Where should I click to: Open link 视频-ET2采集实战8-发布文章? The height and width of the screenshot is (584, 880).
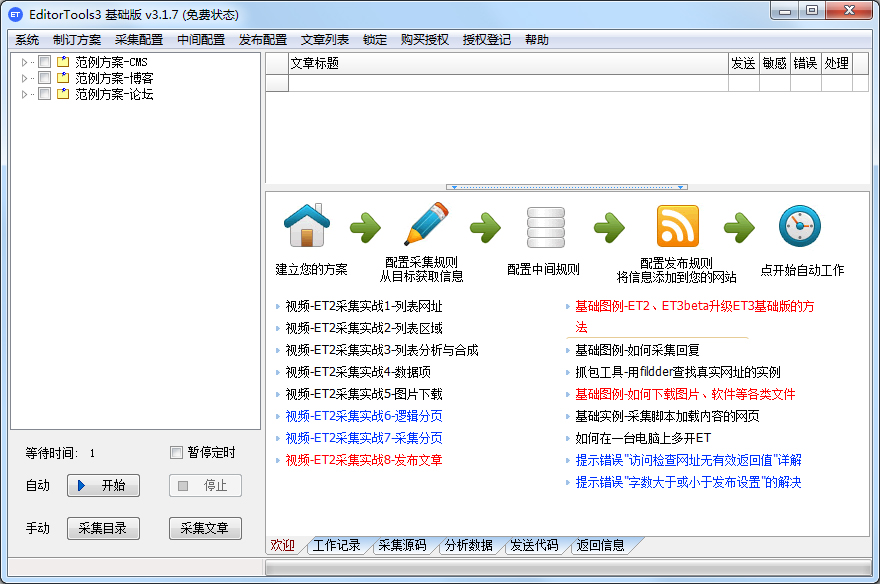(364, 460)
